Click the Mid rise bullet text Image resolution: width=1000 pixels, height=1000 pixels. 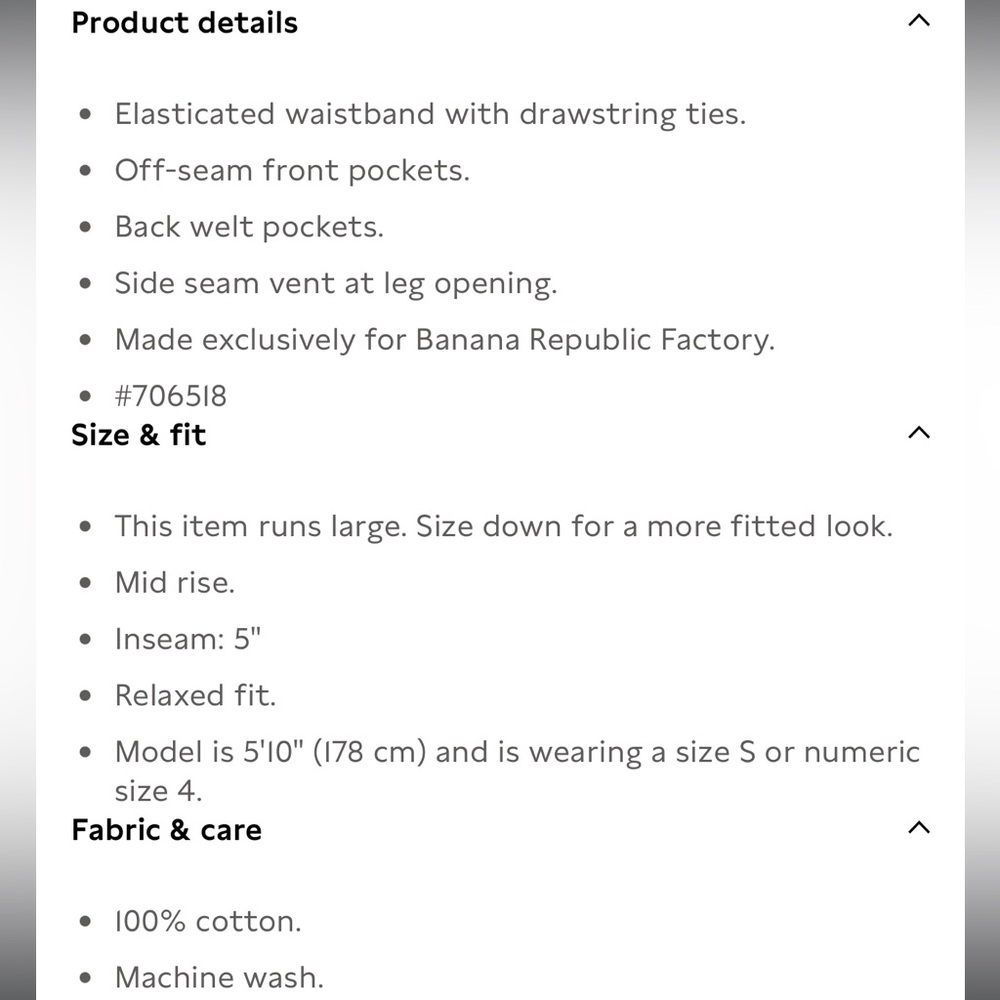(175, 582)
